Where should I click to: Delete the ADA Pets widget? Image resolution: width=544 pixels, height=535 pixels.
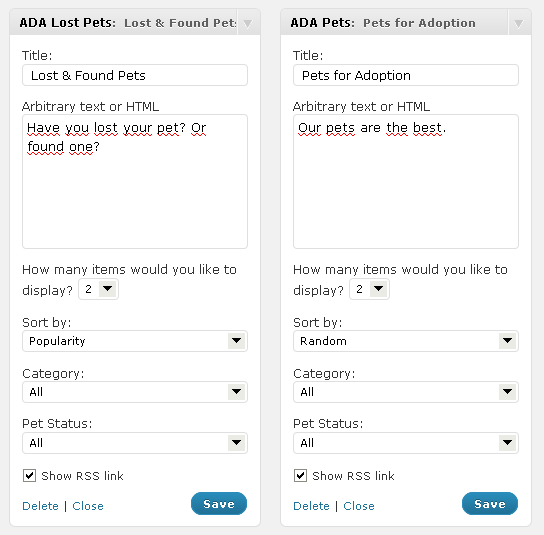pyautogui.click(x=311, y=506)
